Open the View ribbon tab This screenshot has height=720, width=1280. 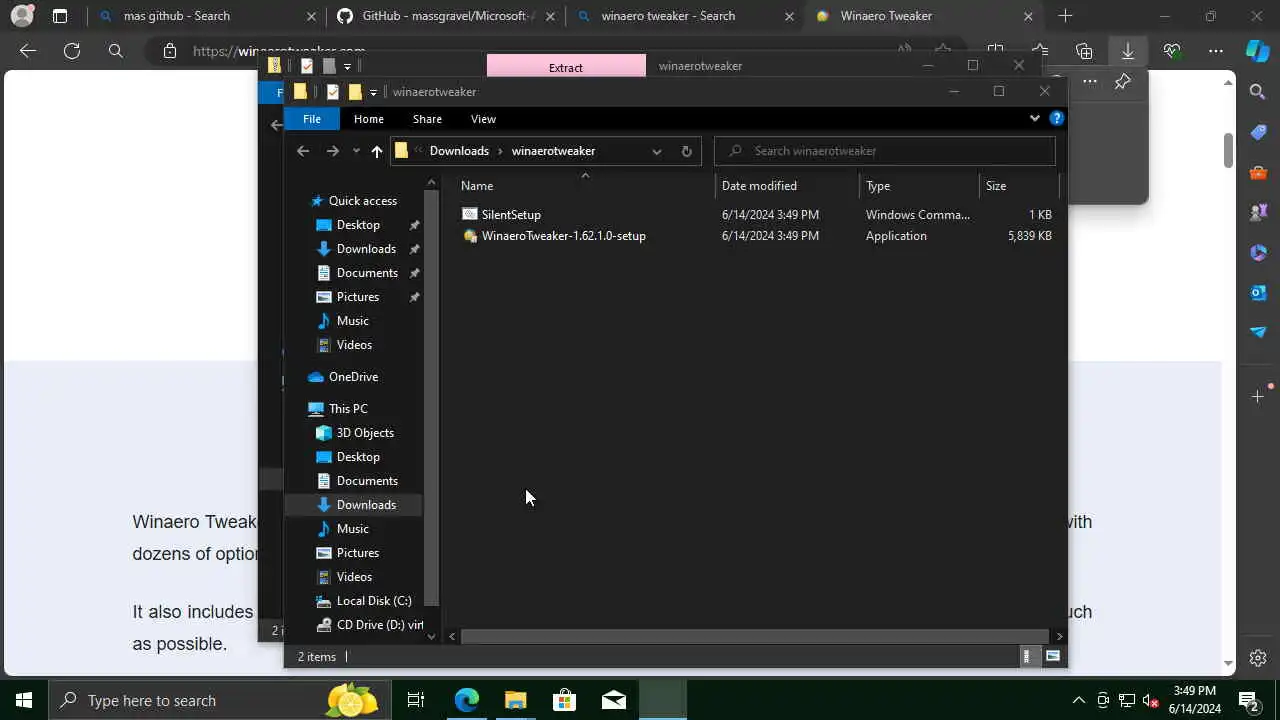click(x=483, y=119)
